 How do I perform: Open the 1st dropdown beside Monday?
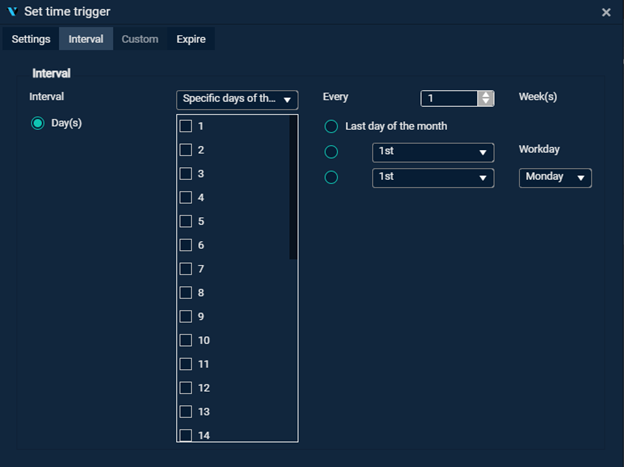click(x=433, y=177)
